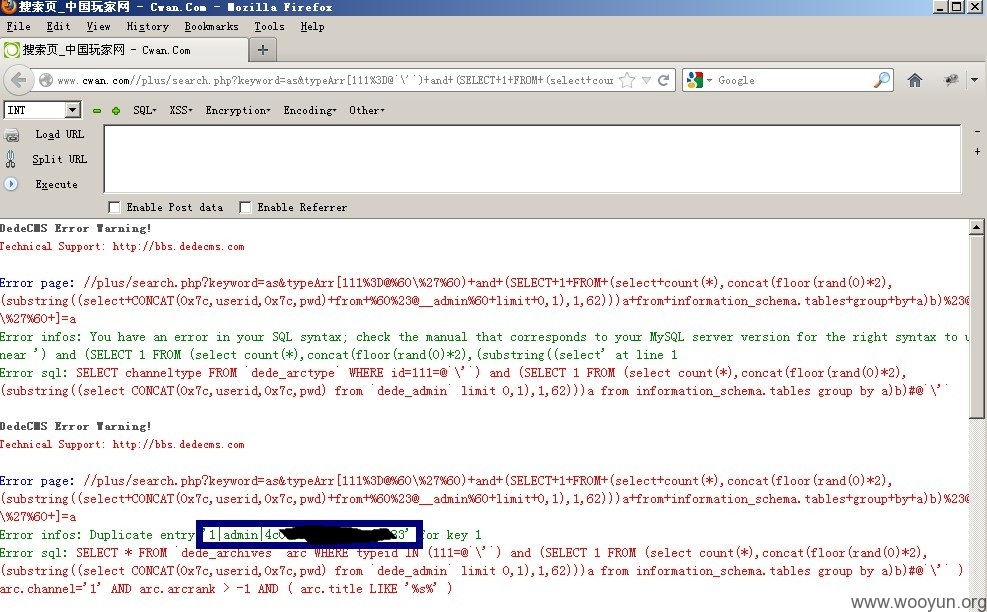Open the Help menu
Viewport: 987px width, 612px height.
click(312, 26)
